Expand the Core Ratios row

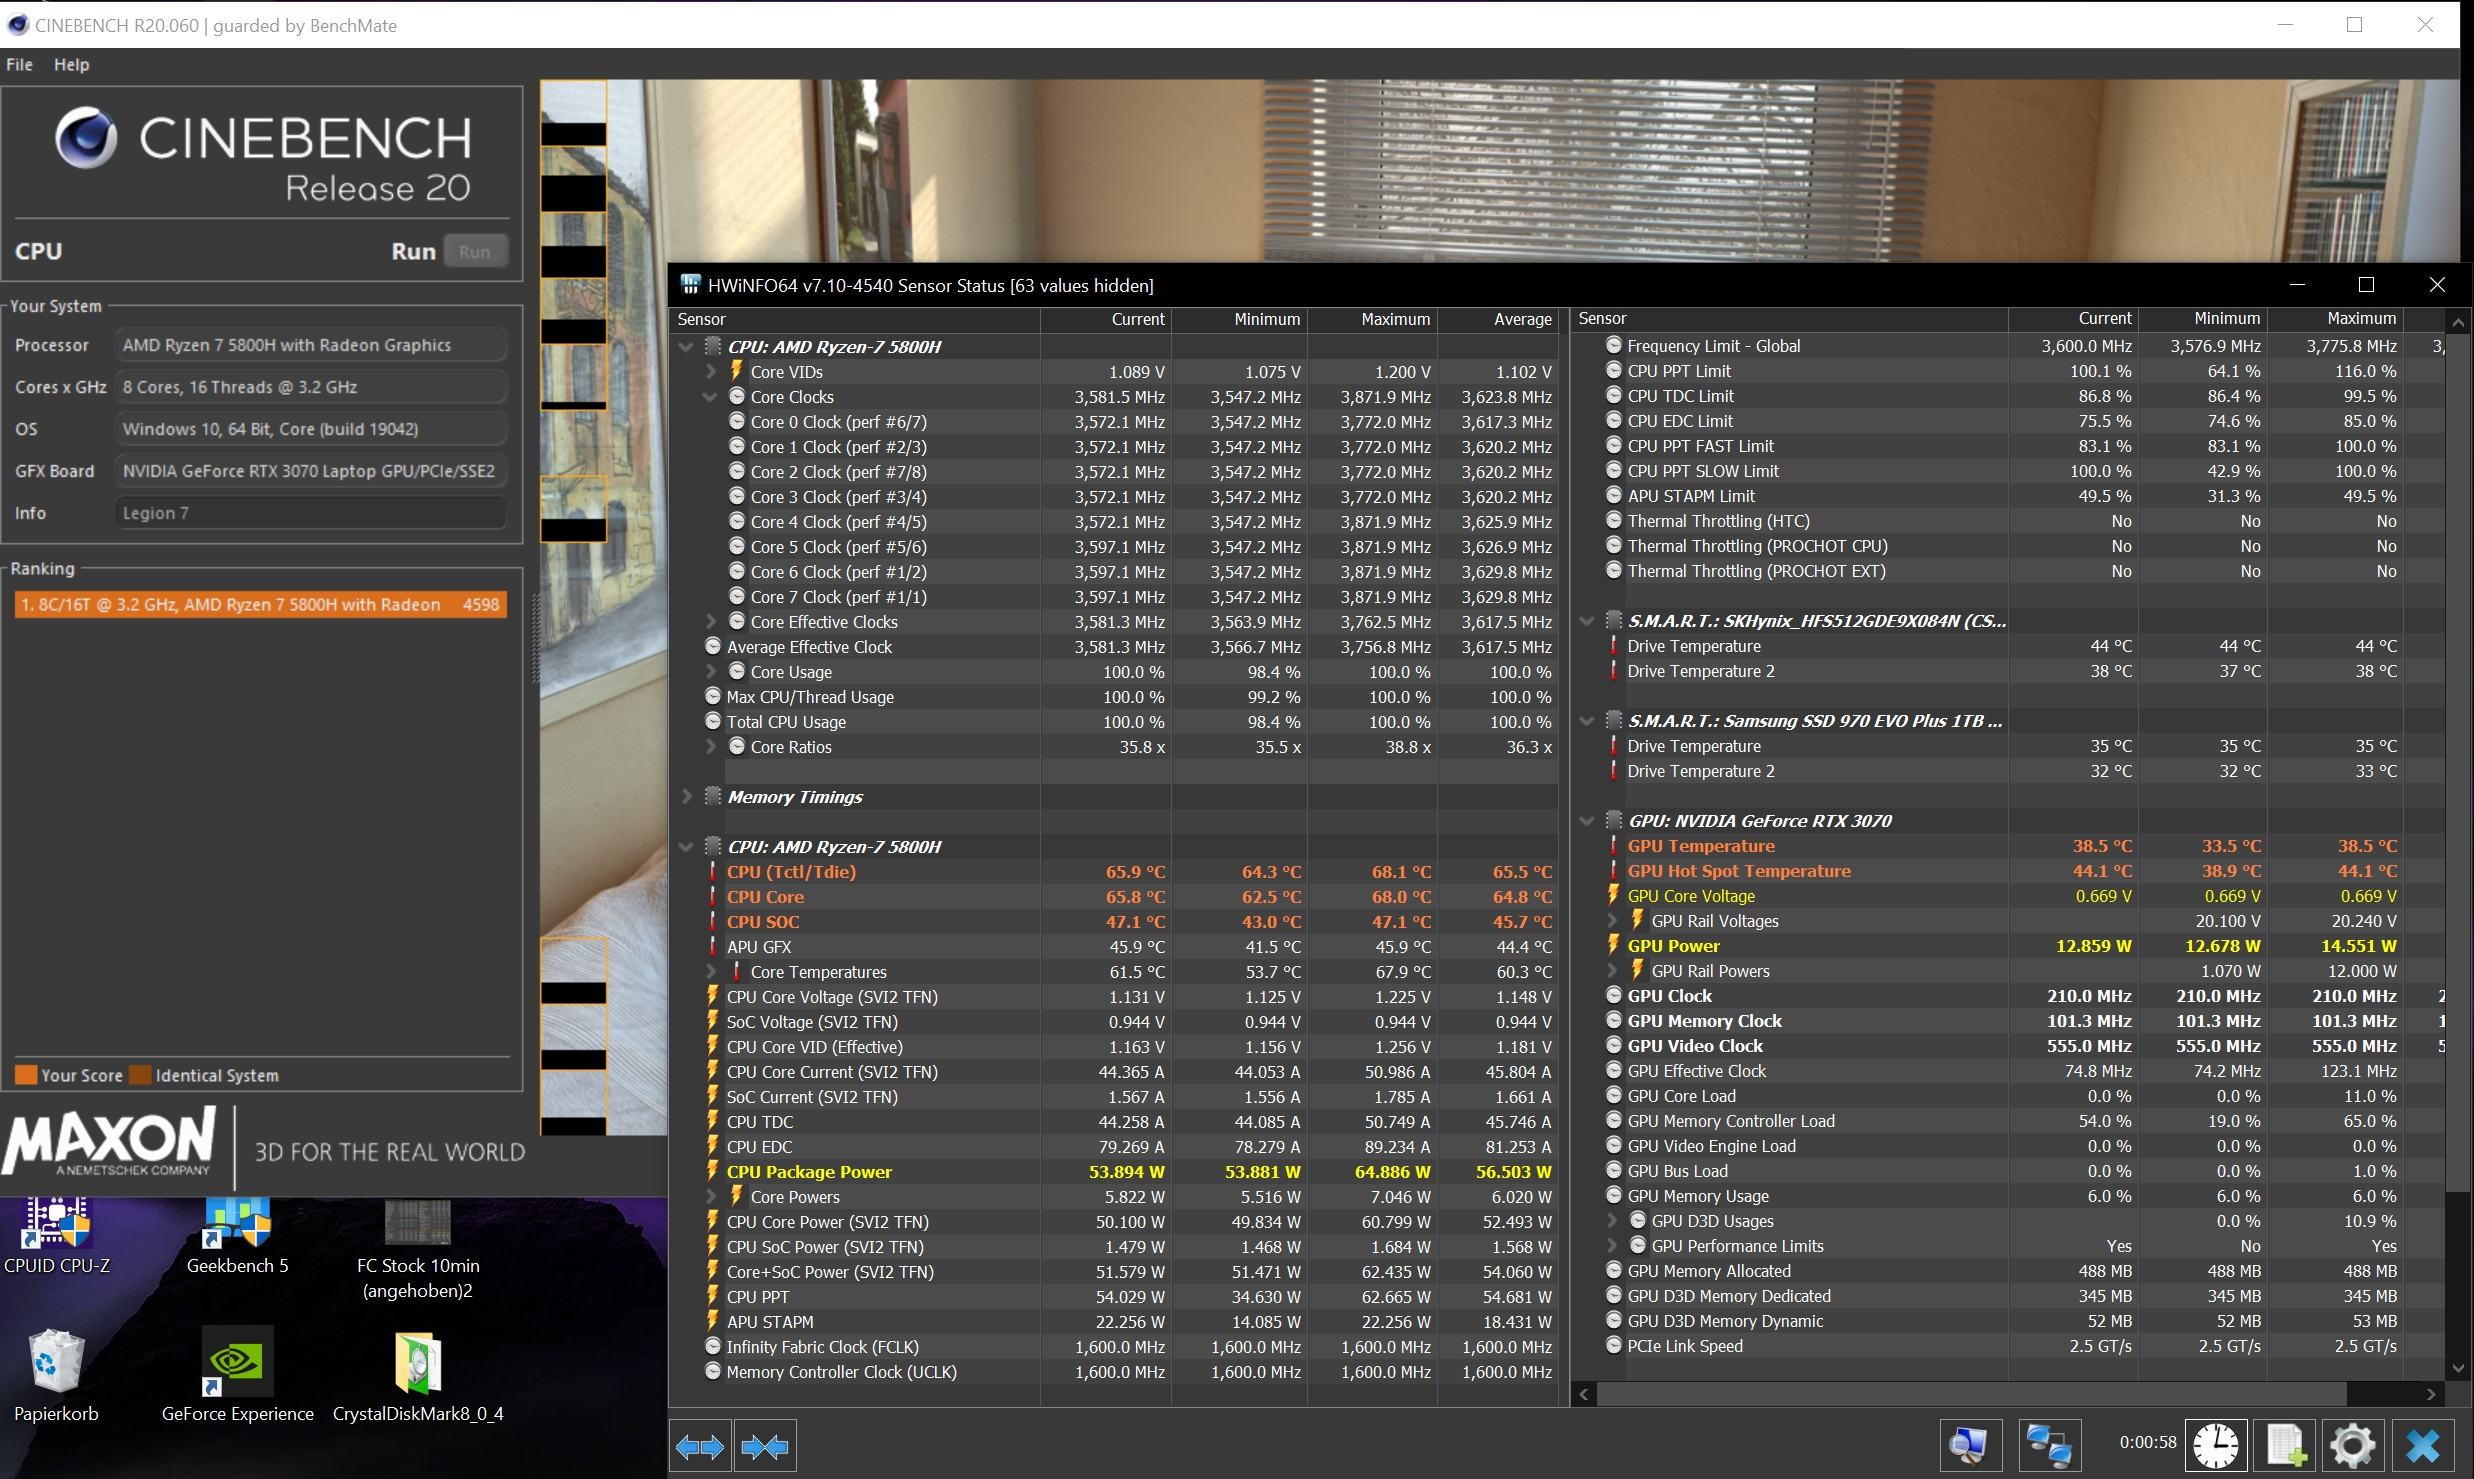point(711,746)
